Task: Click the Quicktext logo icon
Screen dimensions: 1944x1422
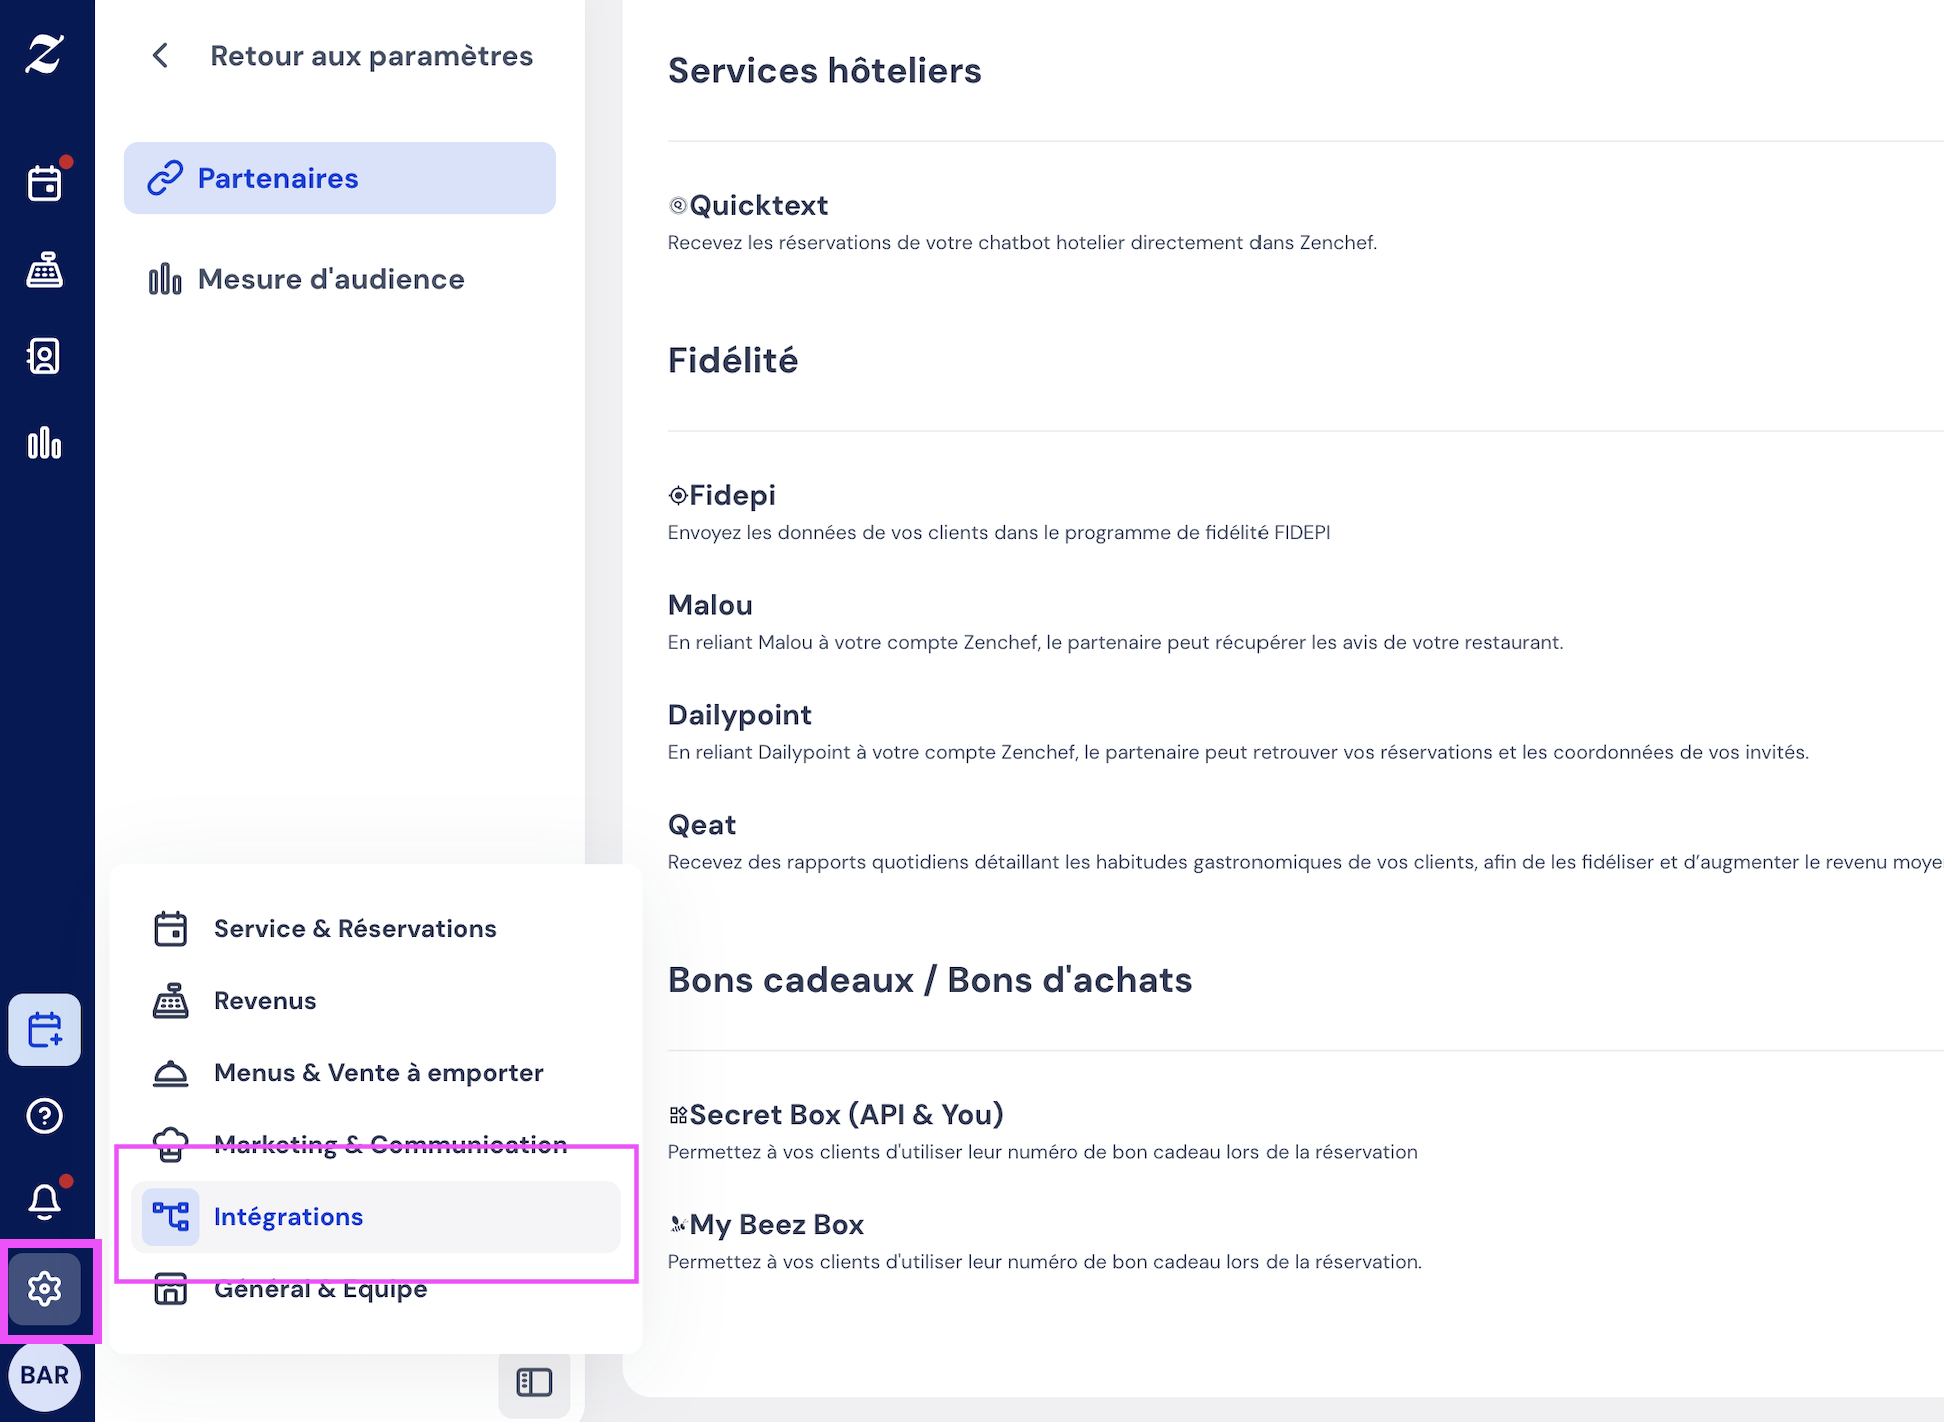Action: 678,205
